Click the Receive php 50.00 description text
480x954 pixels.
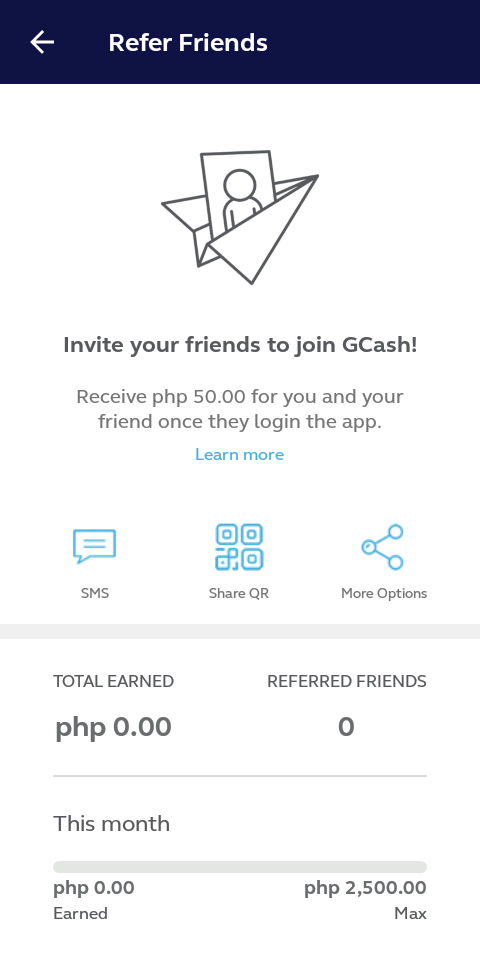coord(240,409)
